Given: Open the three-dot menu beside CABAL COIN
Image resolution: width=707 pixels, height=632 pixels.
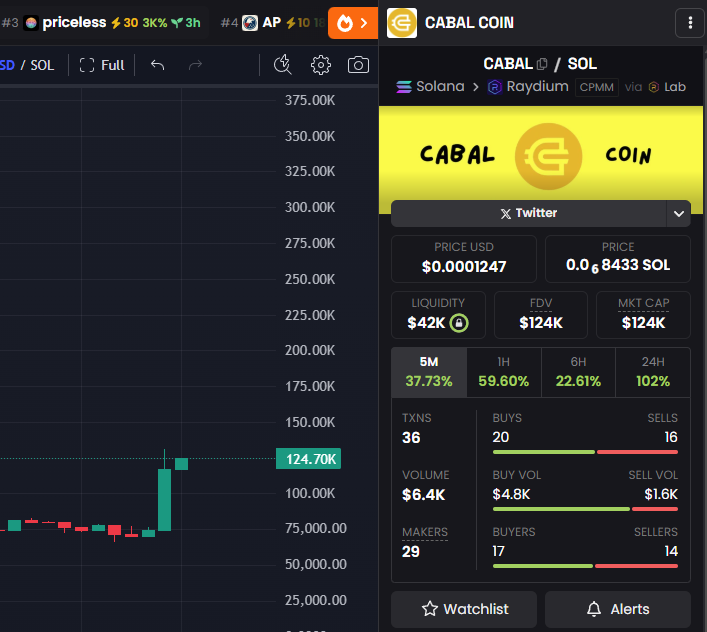Looking at the screenshot, I should point(690,23).
